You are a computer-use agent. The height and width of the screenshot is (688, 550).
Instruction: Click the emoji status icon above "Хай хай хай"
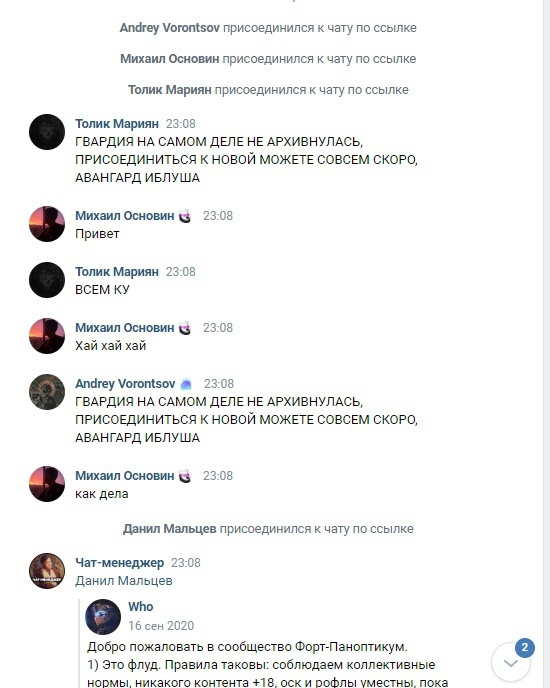coord(185,328)
